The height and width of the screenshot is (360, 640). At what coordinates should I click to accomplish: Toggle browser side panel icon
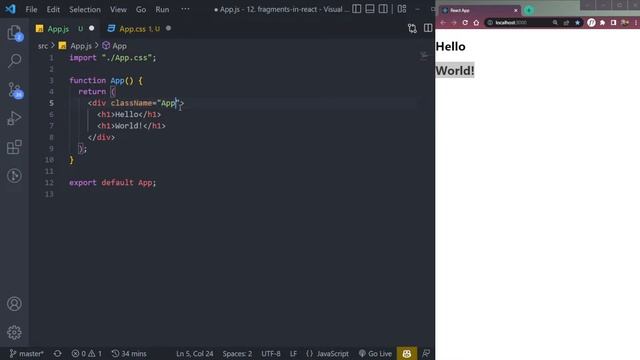tap(613, 23)
